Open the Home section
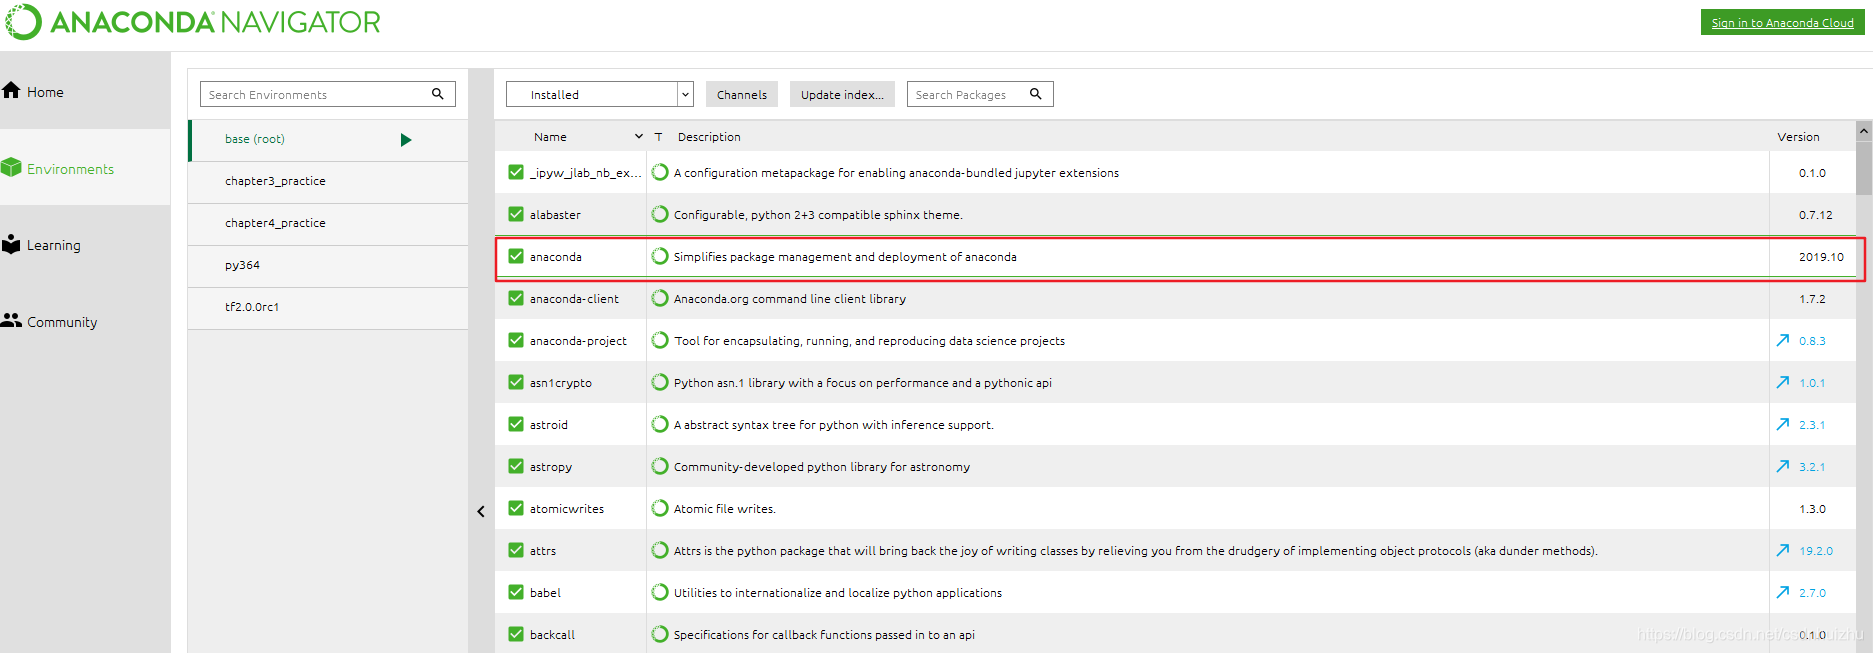This screenshot has width=1873, height=653. 85,91
